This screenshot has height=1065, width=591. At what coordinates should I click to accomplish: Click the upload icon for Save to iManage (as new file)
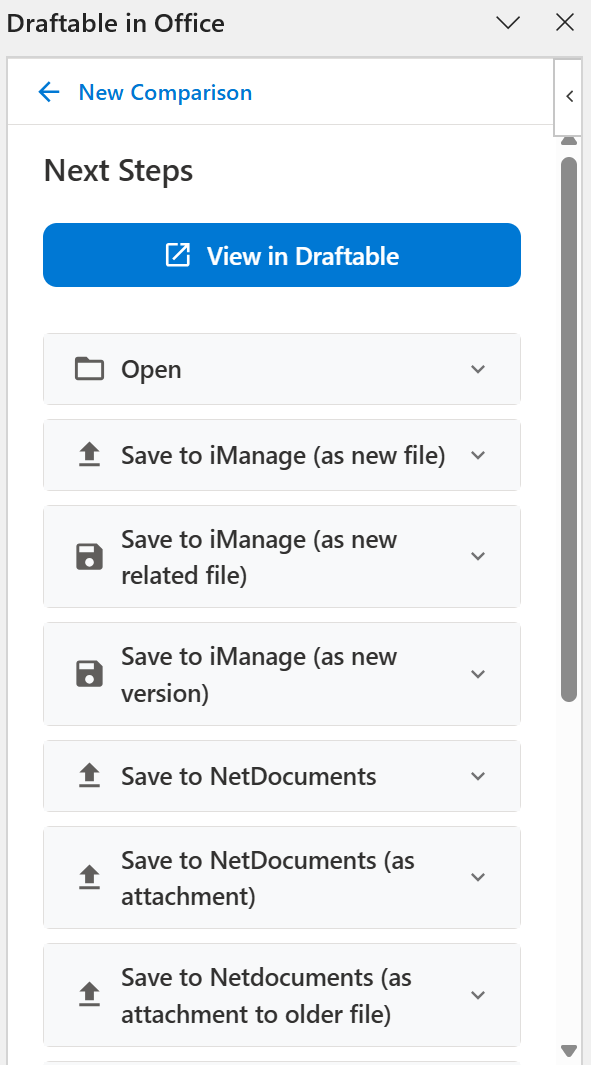click(x=89, y=455)
